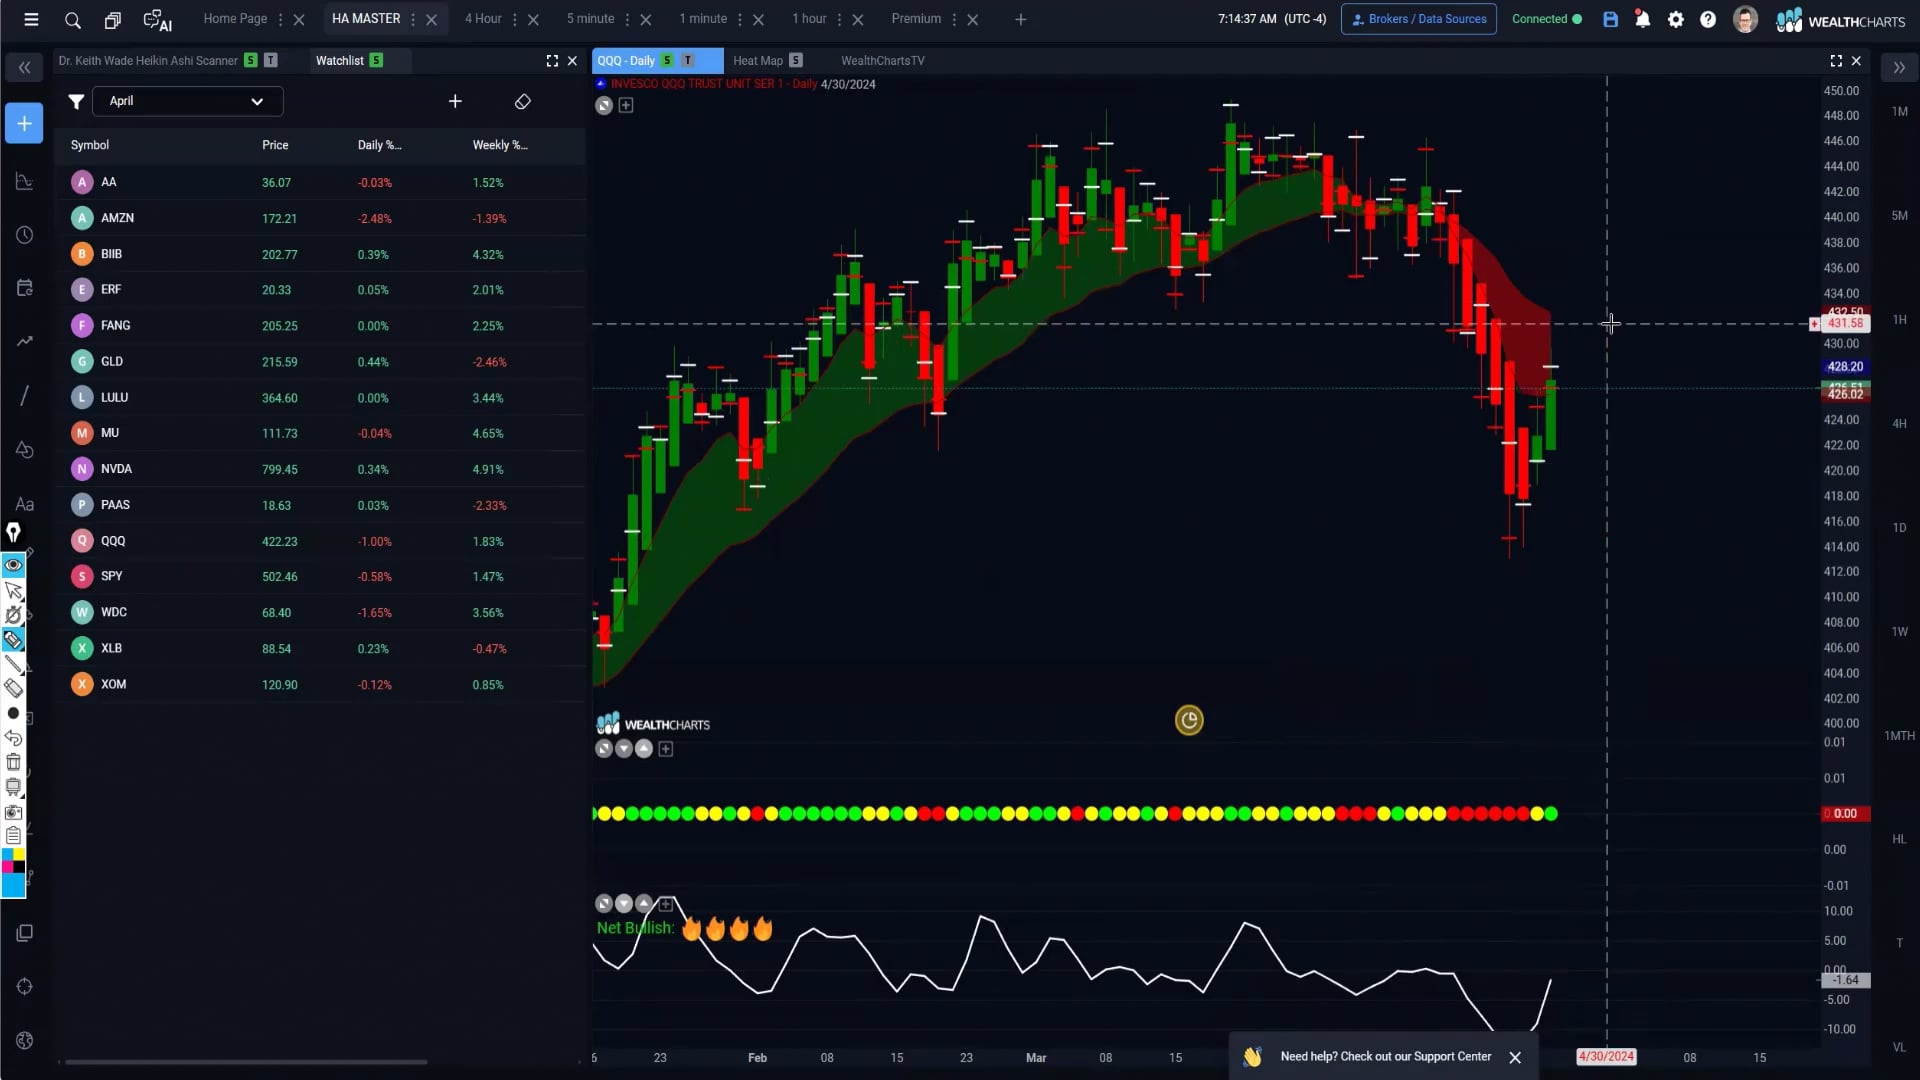Open the crosshair target sidebar icon
The height and width of the screenshot is (1080, 1920).
(x=24, y=987)
